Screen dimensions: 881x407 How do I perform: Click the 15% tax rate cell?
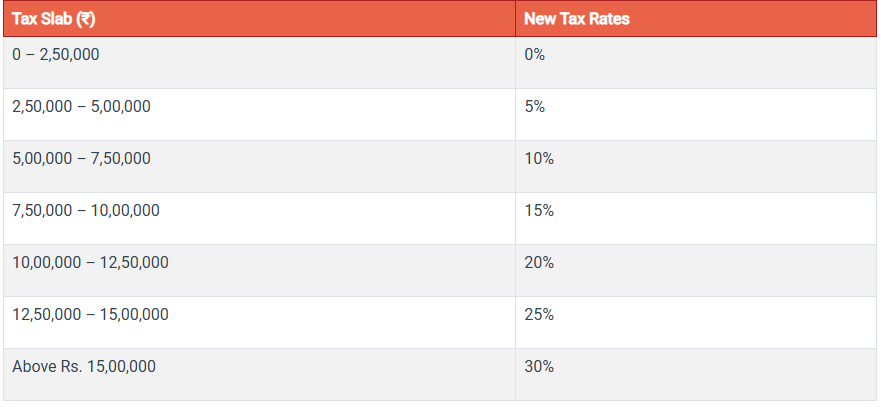[538, 210]
